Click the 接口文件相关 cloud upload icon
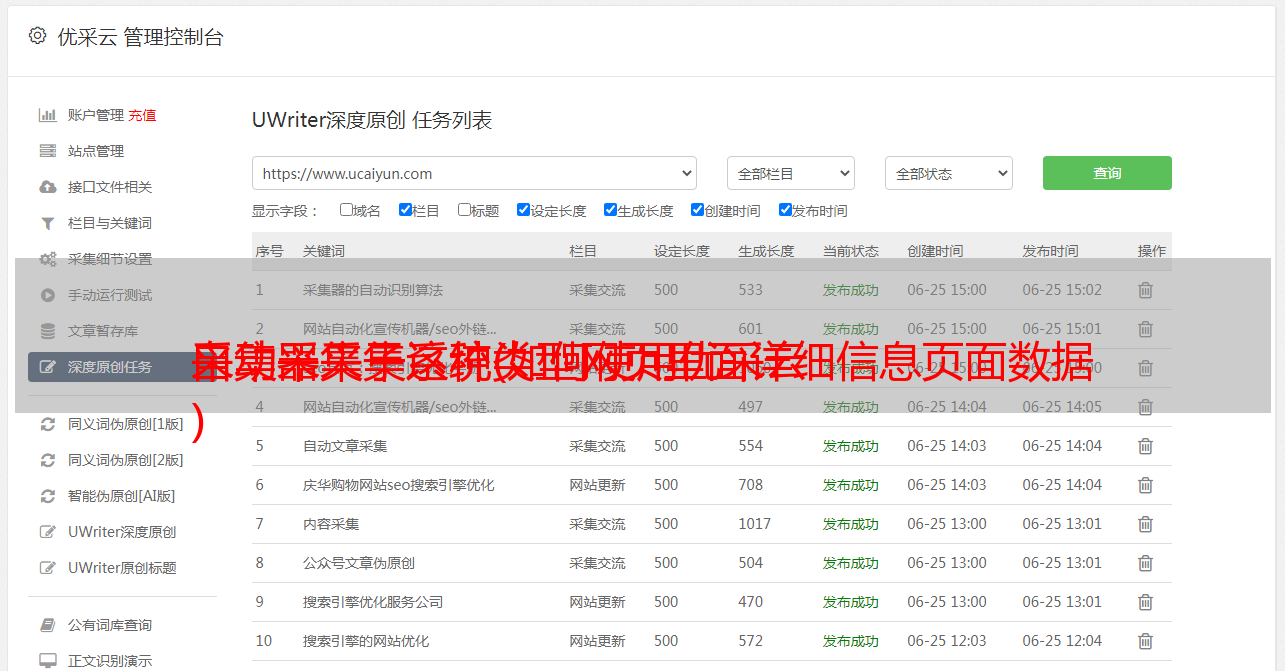 point(47,187)
